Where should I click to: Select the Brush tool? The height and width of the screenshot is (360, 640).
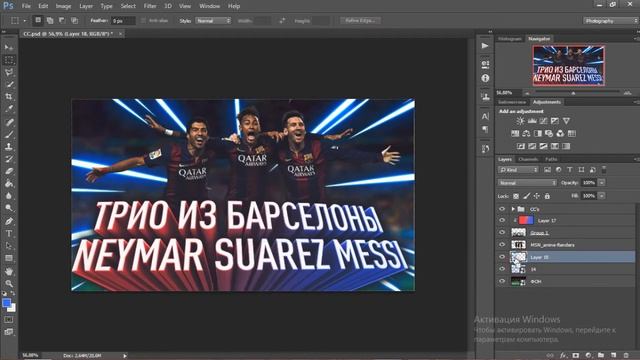[x=9, y=134]
